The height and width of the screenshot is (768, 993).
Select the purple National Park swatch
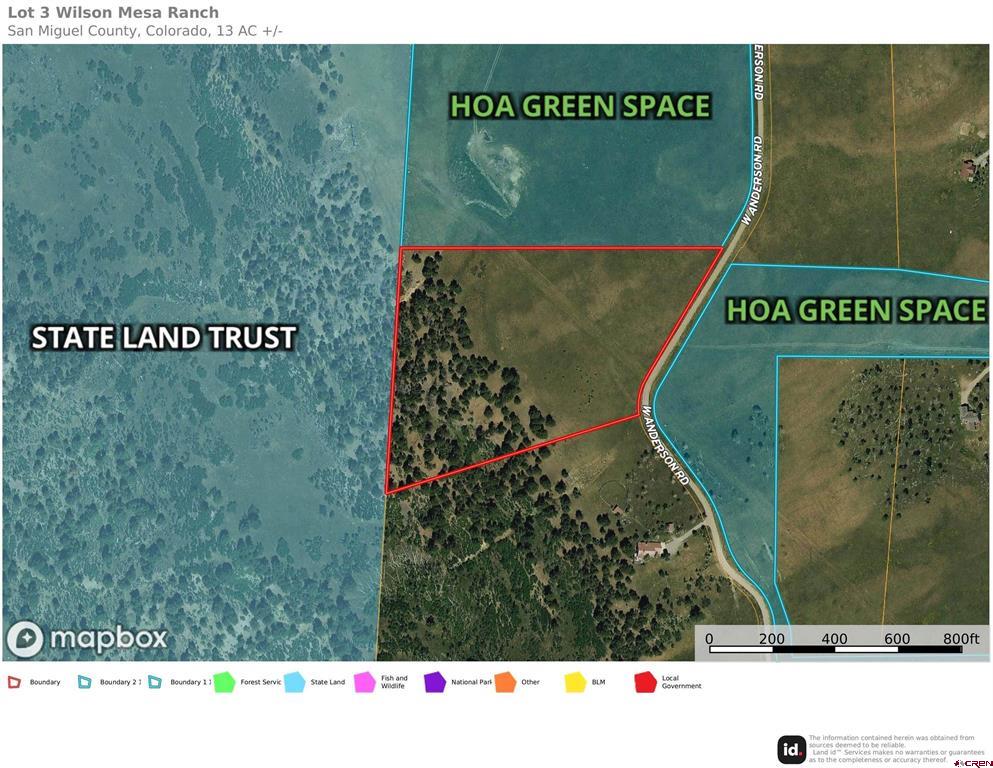(434, 682)
